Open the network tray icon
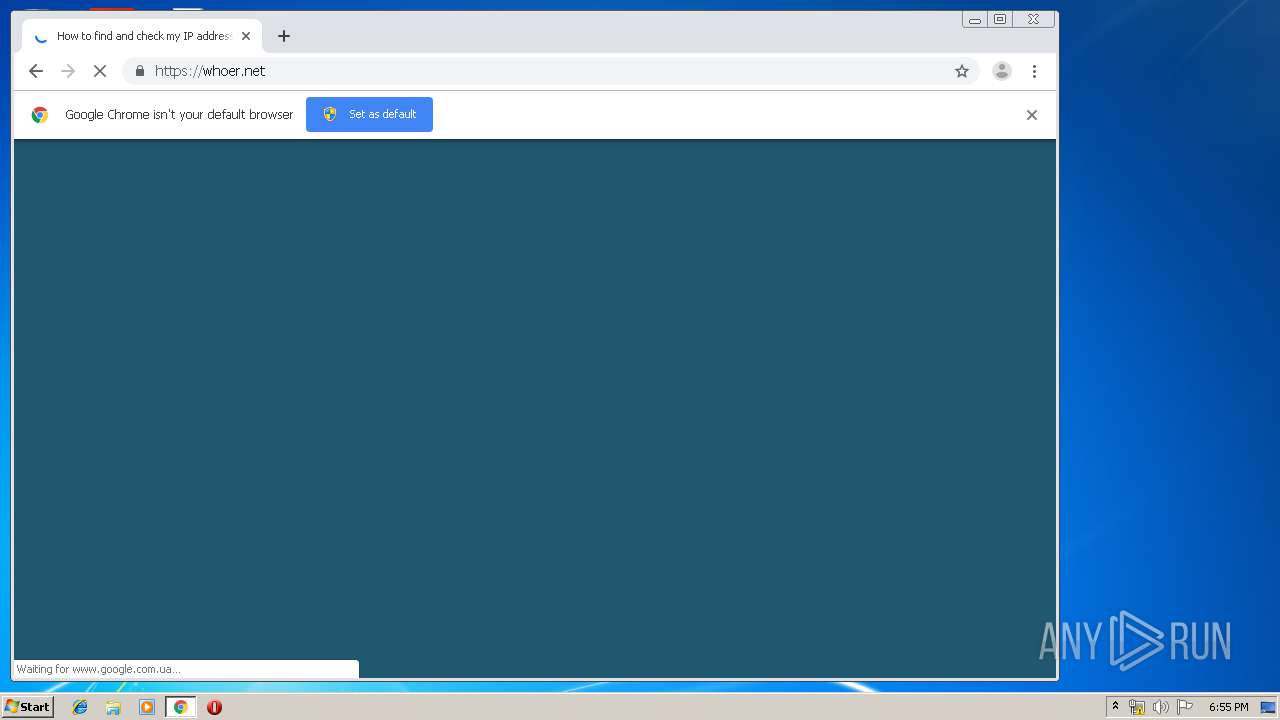Viewport: 1280px width, 720px height. [1137, 707]
